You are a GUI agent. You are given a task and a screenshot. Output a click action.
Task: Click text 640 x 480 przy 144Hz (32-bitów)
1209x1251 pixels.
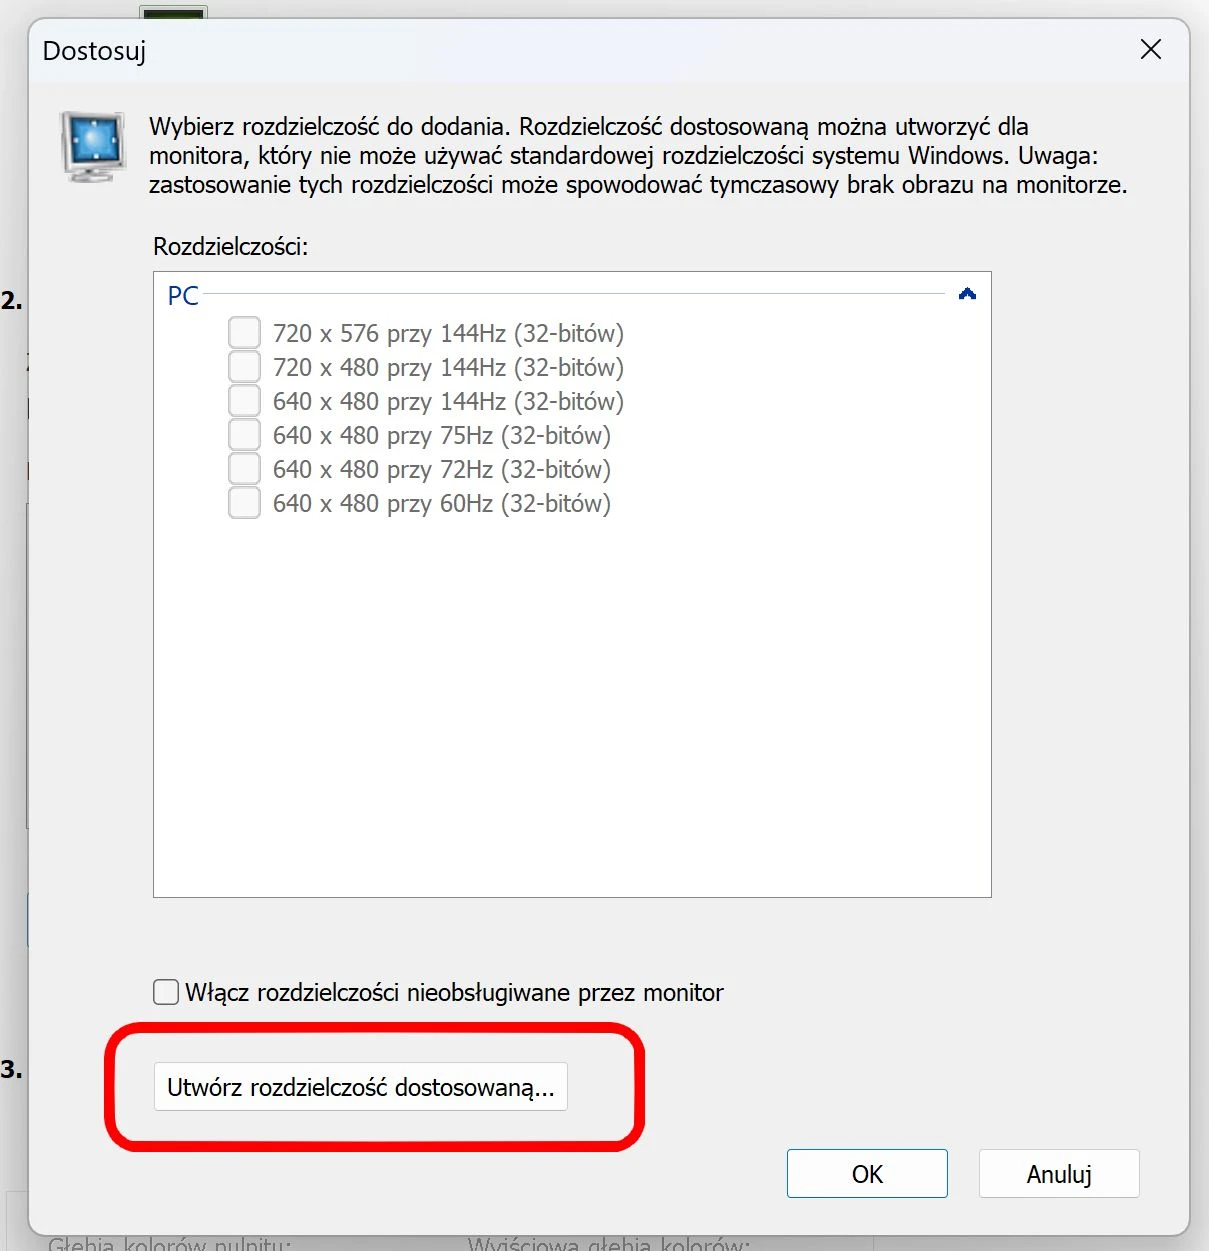coord(448,401)
